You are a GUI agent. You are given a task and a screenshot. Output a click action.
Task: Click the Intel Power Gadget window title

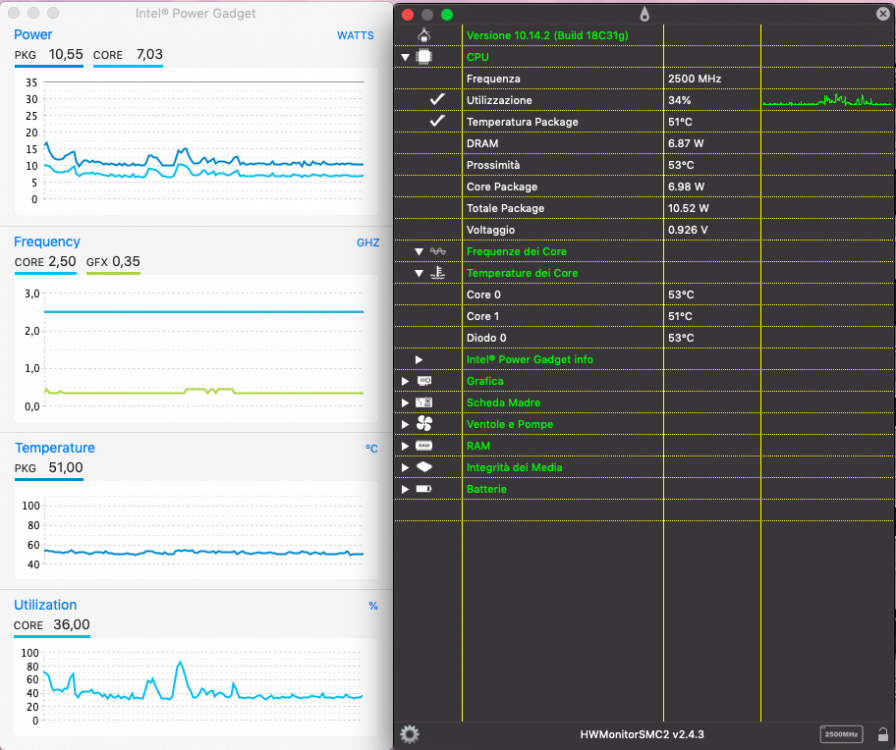pos(195,13)
